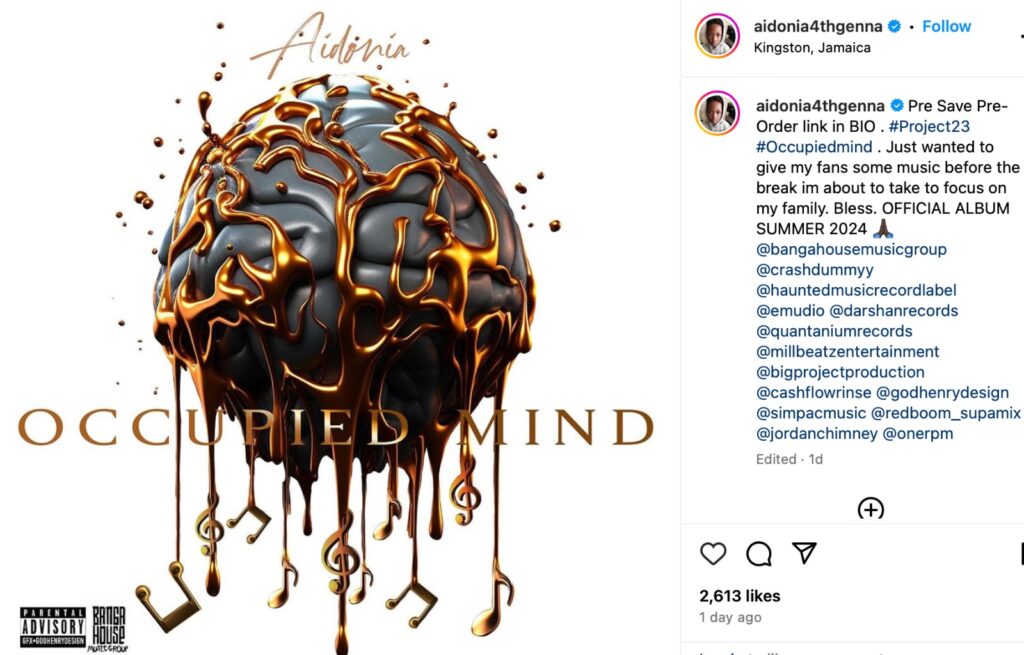1024x655 pixels.
Task: Visit the @onerpm profile
Action: [918, 434]
